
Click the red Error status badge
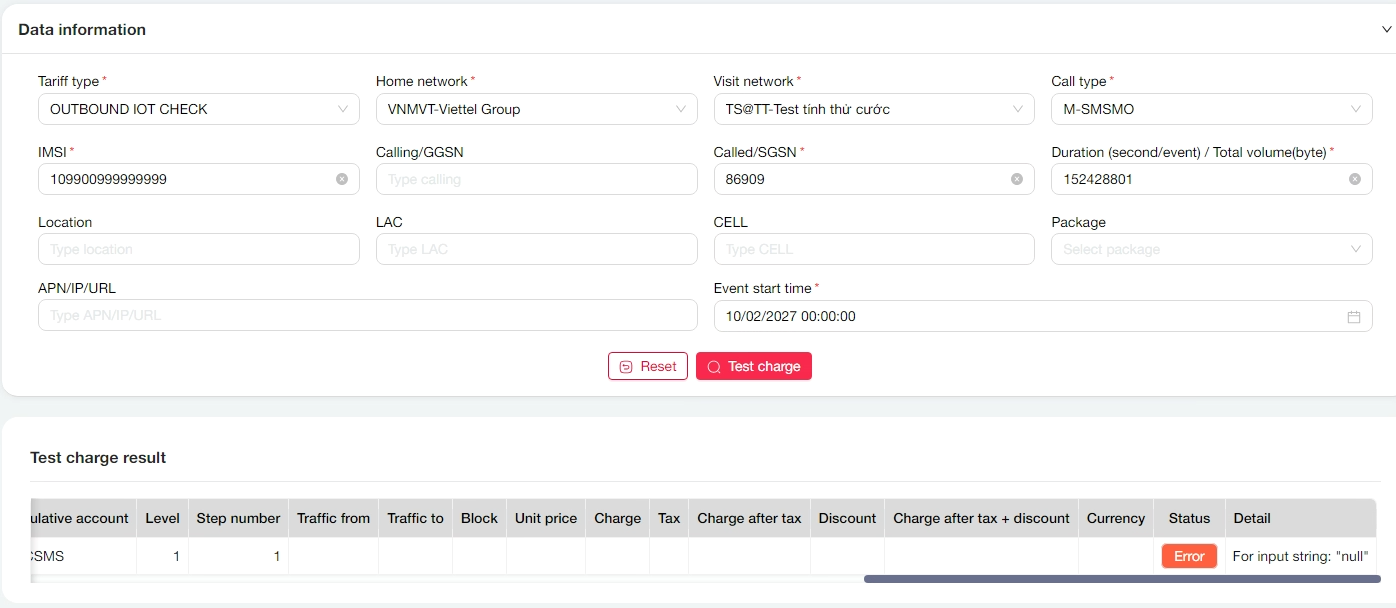(1189, 556)
